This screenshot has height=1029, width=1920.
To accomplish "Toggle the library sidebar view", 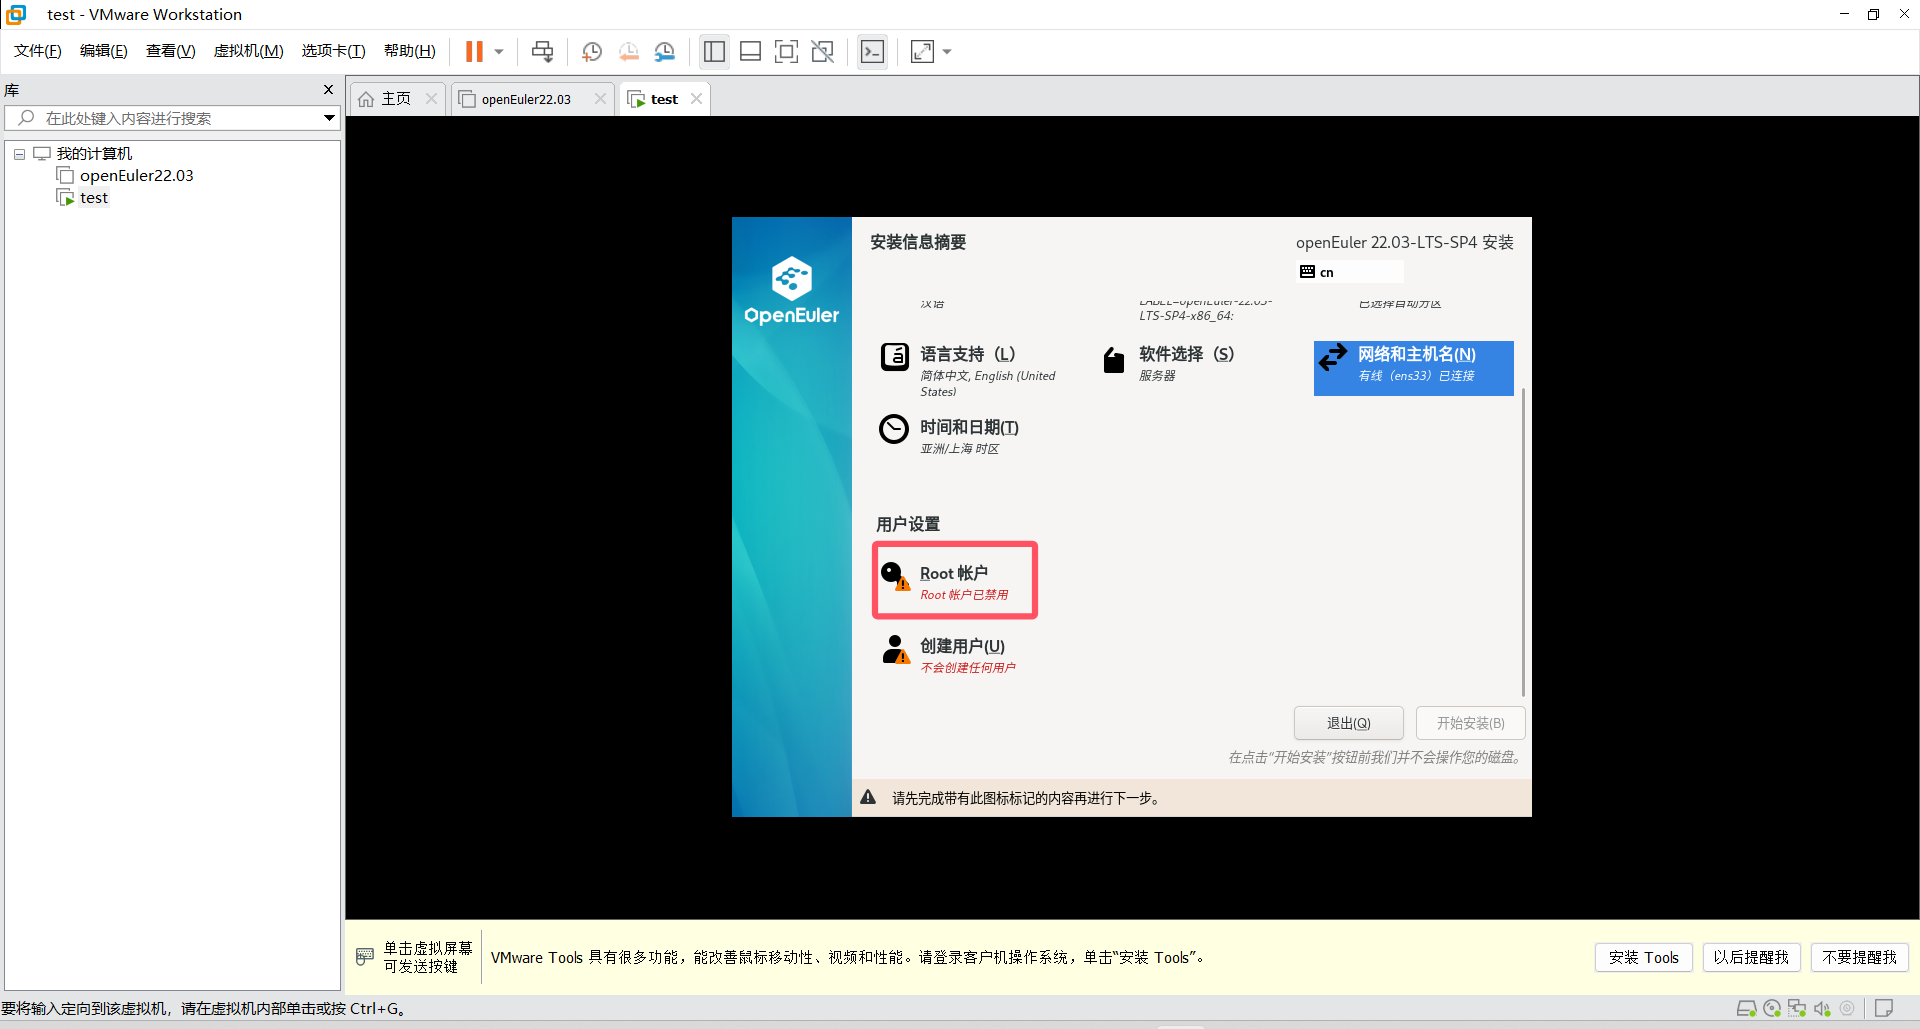I will coord(714,51).
